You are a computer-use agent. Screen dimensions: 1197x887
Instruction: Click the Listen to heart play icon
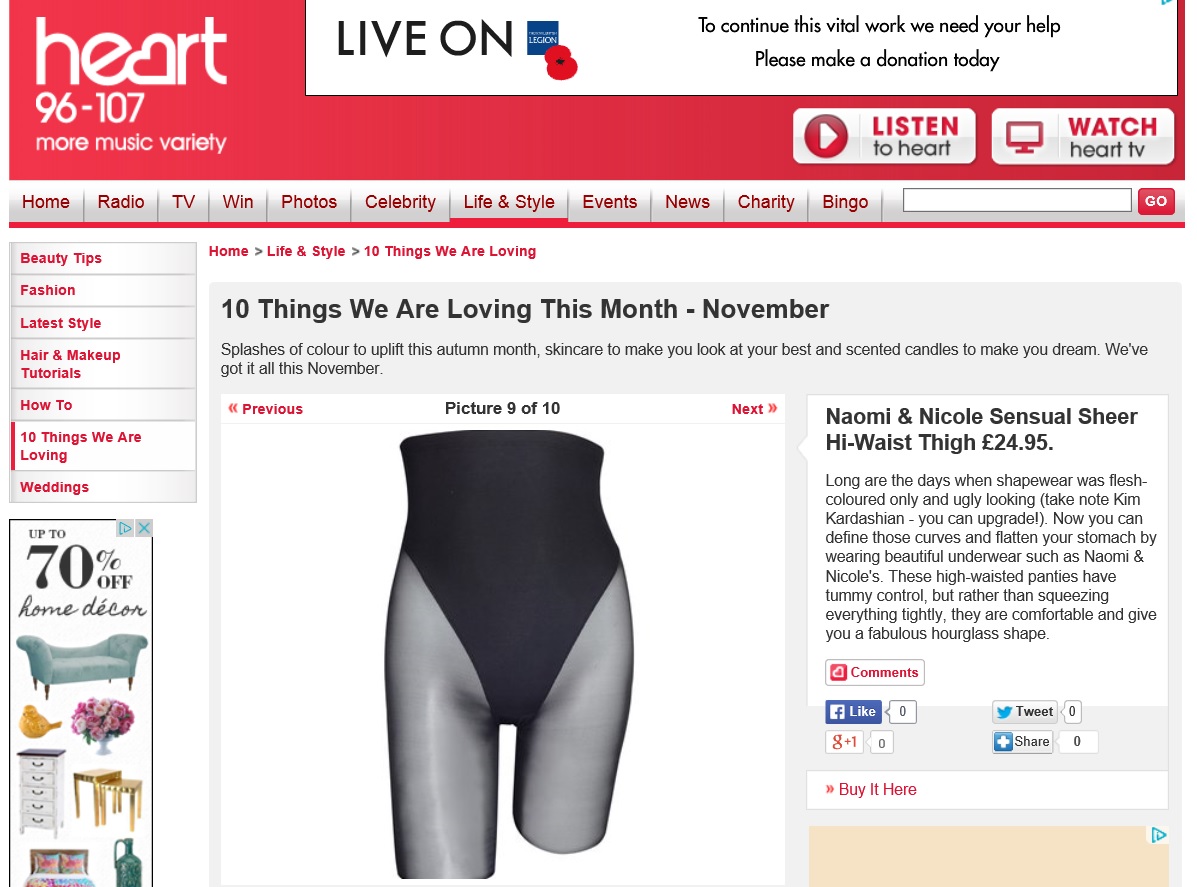point(825,136)
